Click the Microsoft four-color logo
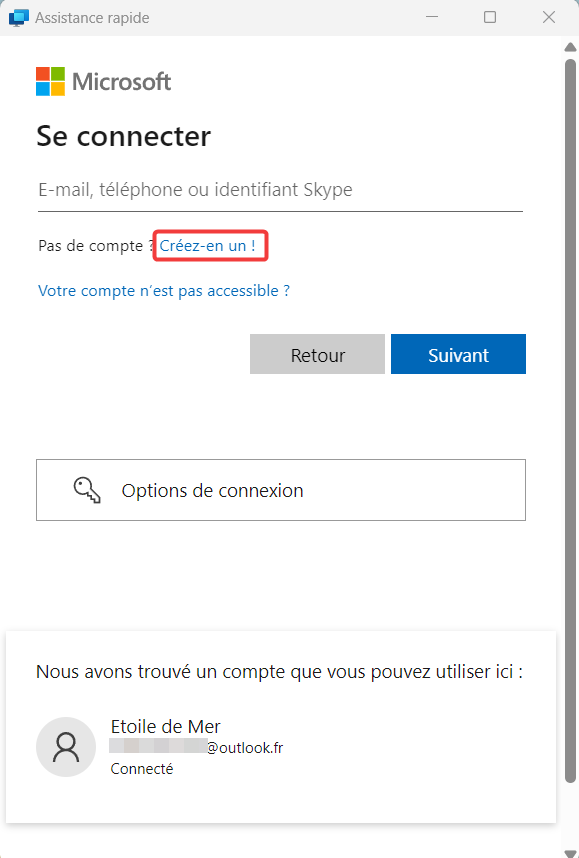Viewport: 579px width, 858px height. pos(50,82)
